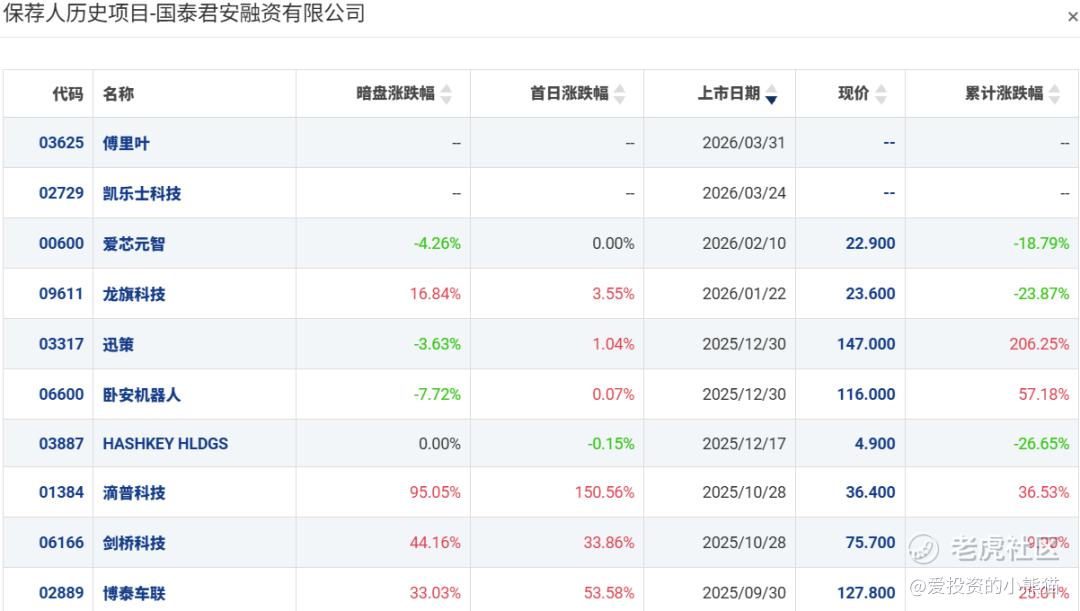Select cumulative change 57.18%
The height and width of the screenshot is (611, 1080).
[1044, 394]
